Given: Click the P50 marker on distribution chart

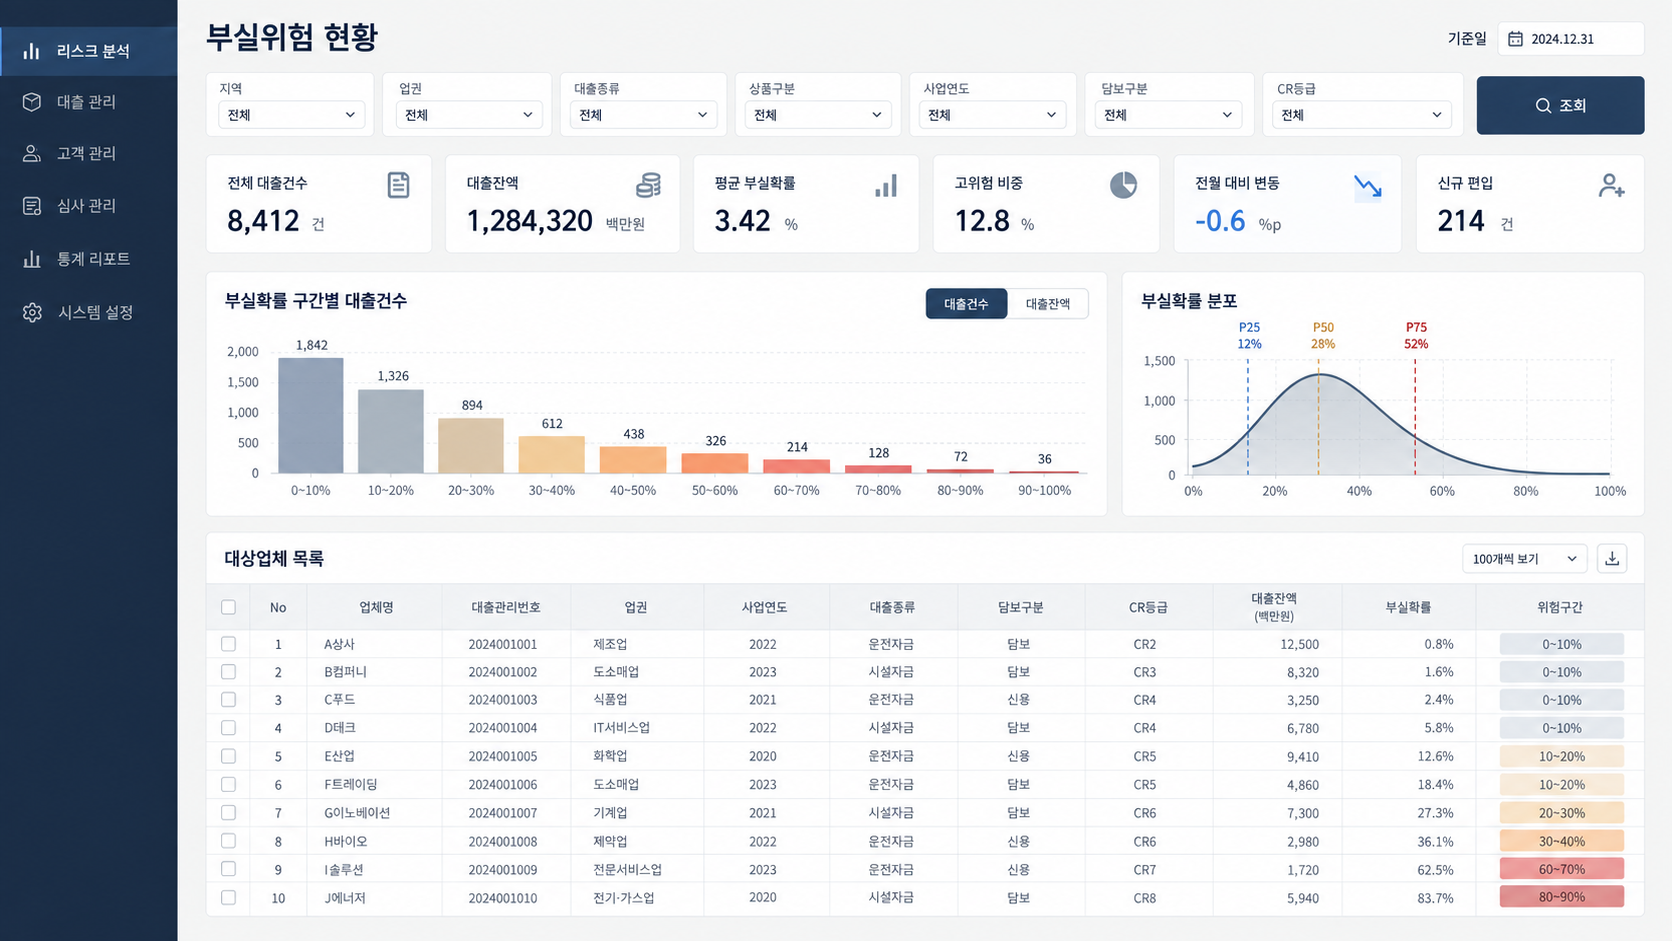Looking at the screenshot, I should coord(1322,335).
